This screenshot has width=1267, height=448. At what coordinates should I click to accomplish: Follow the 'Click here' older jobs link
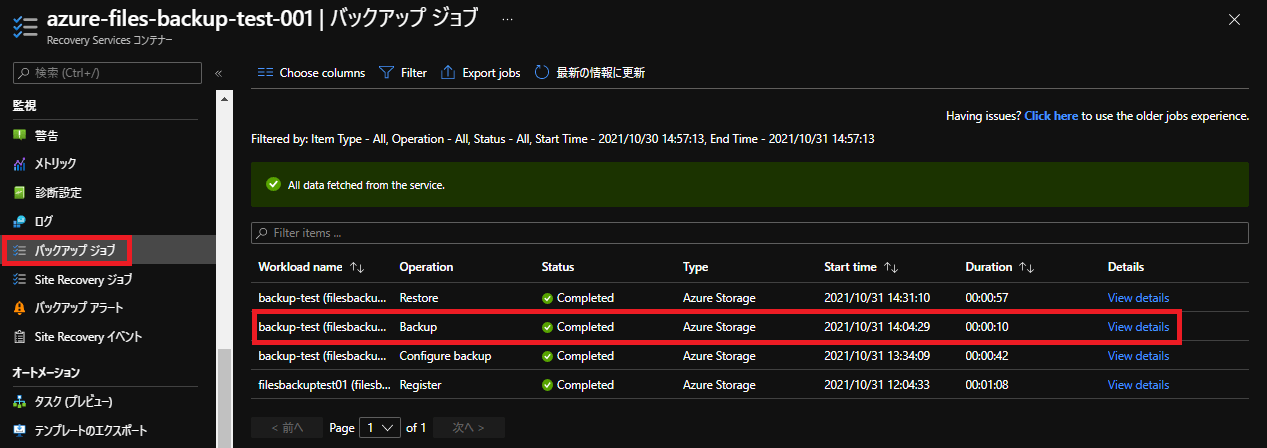1051,116
